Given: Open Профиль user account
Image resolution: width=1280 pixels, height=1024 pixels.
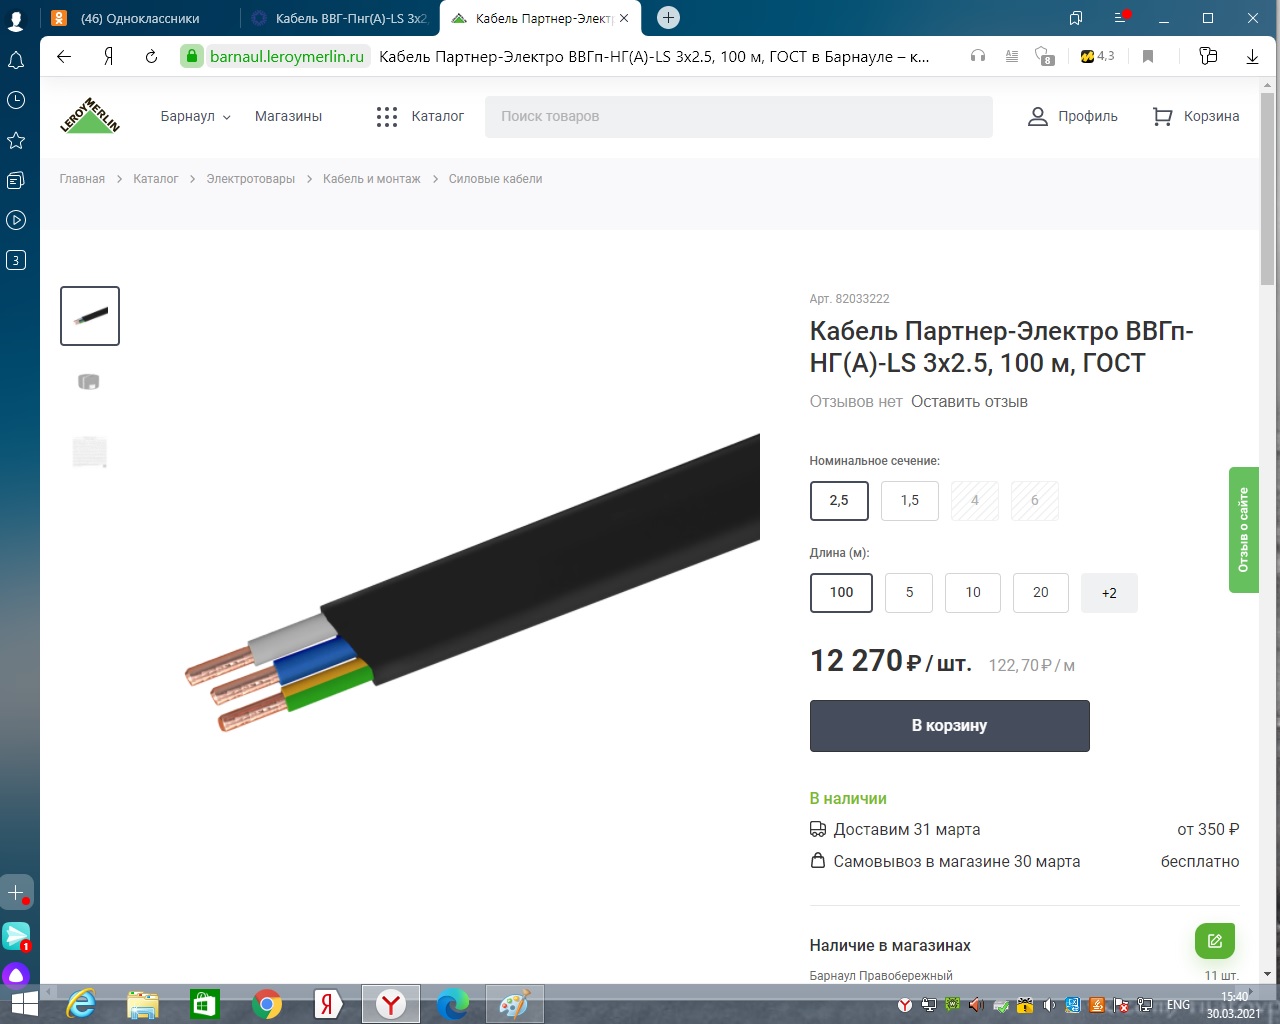Looking at the screenshot, I should (x=1072, y=116).
